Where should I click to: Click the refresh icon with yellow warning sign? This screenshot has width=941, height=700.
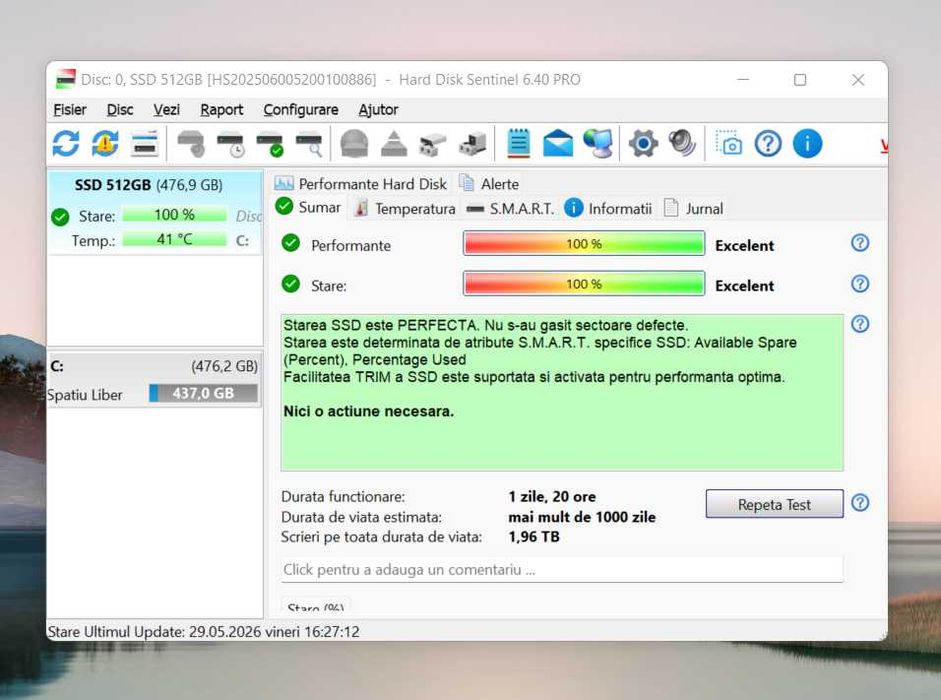point(105,143)
